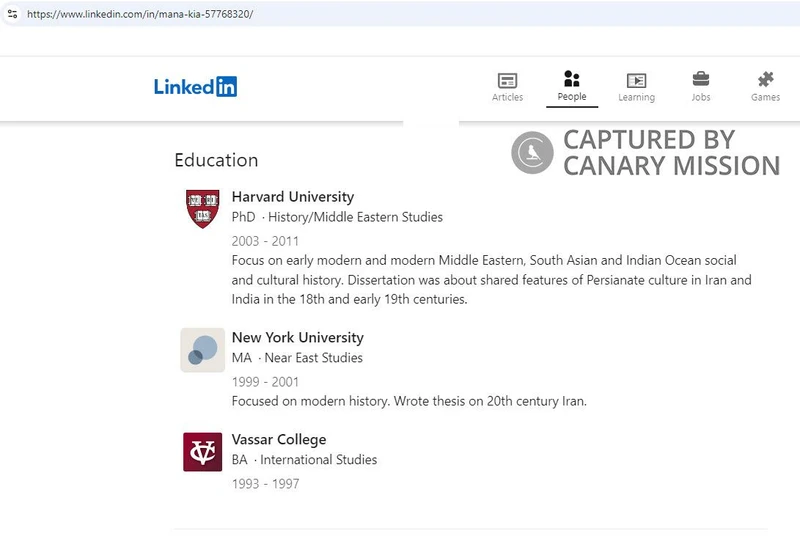Click the Vassar College logo

coord(203,452)
